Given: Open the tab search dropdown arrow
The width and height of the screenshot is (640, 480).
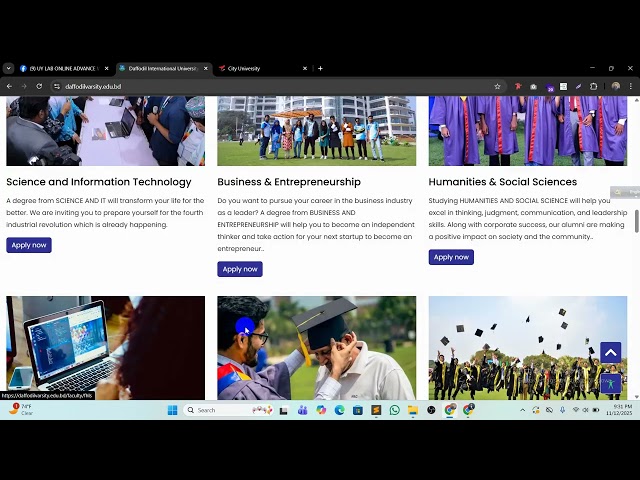Looking at the screenshot, I should click(x=9, y=69).
